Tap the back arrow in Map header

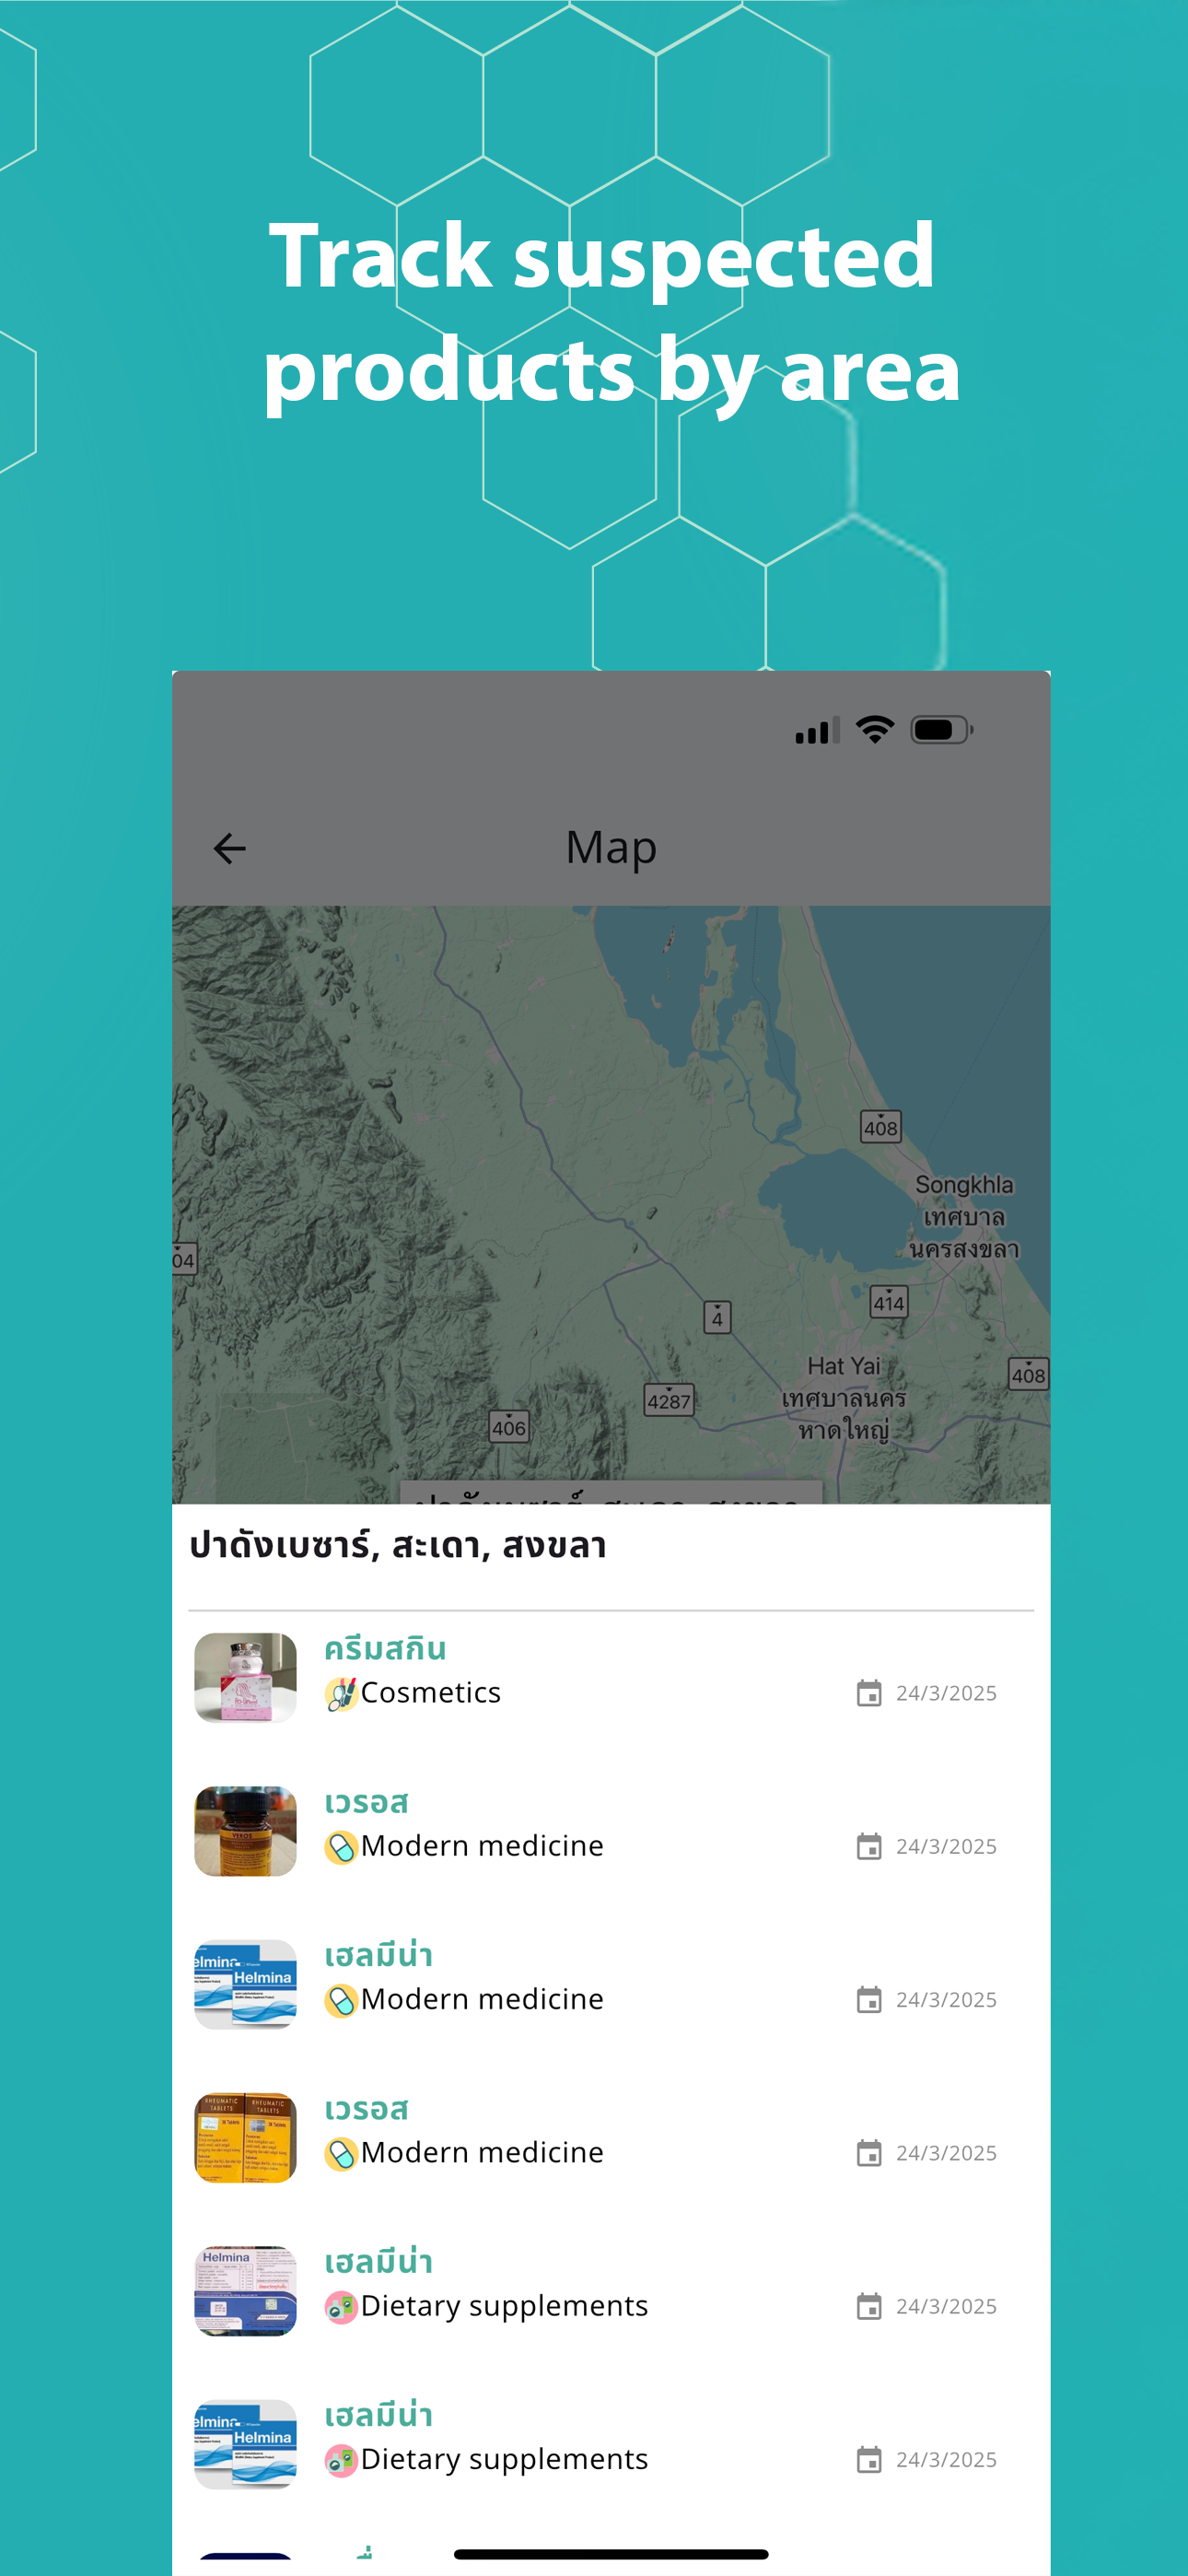point(229,848)
